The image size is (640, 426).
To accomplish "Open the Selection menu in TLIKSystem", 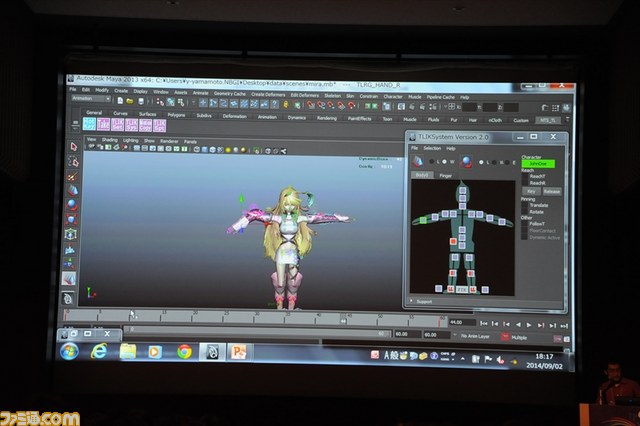I will (x=432, y=148).
